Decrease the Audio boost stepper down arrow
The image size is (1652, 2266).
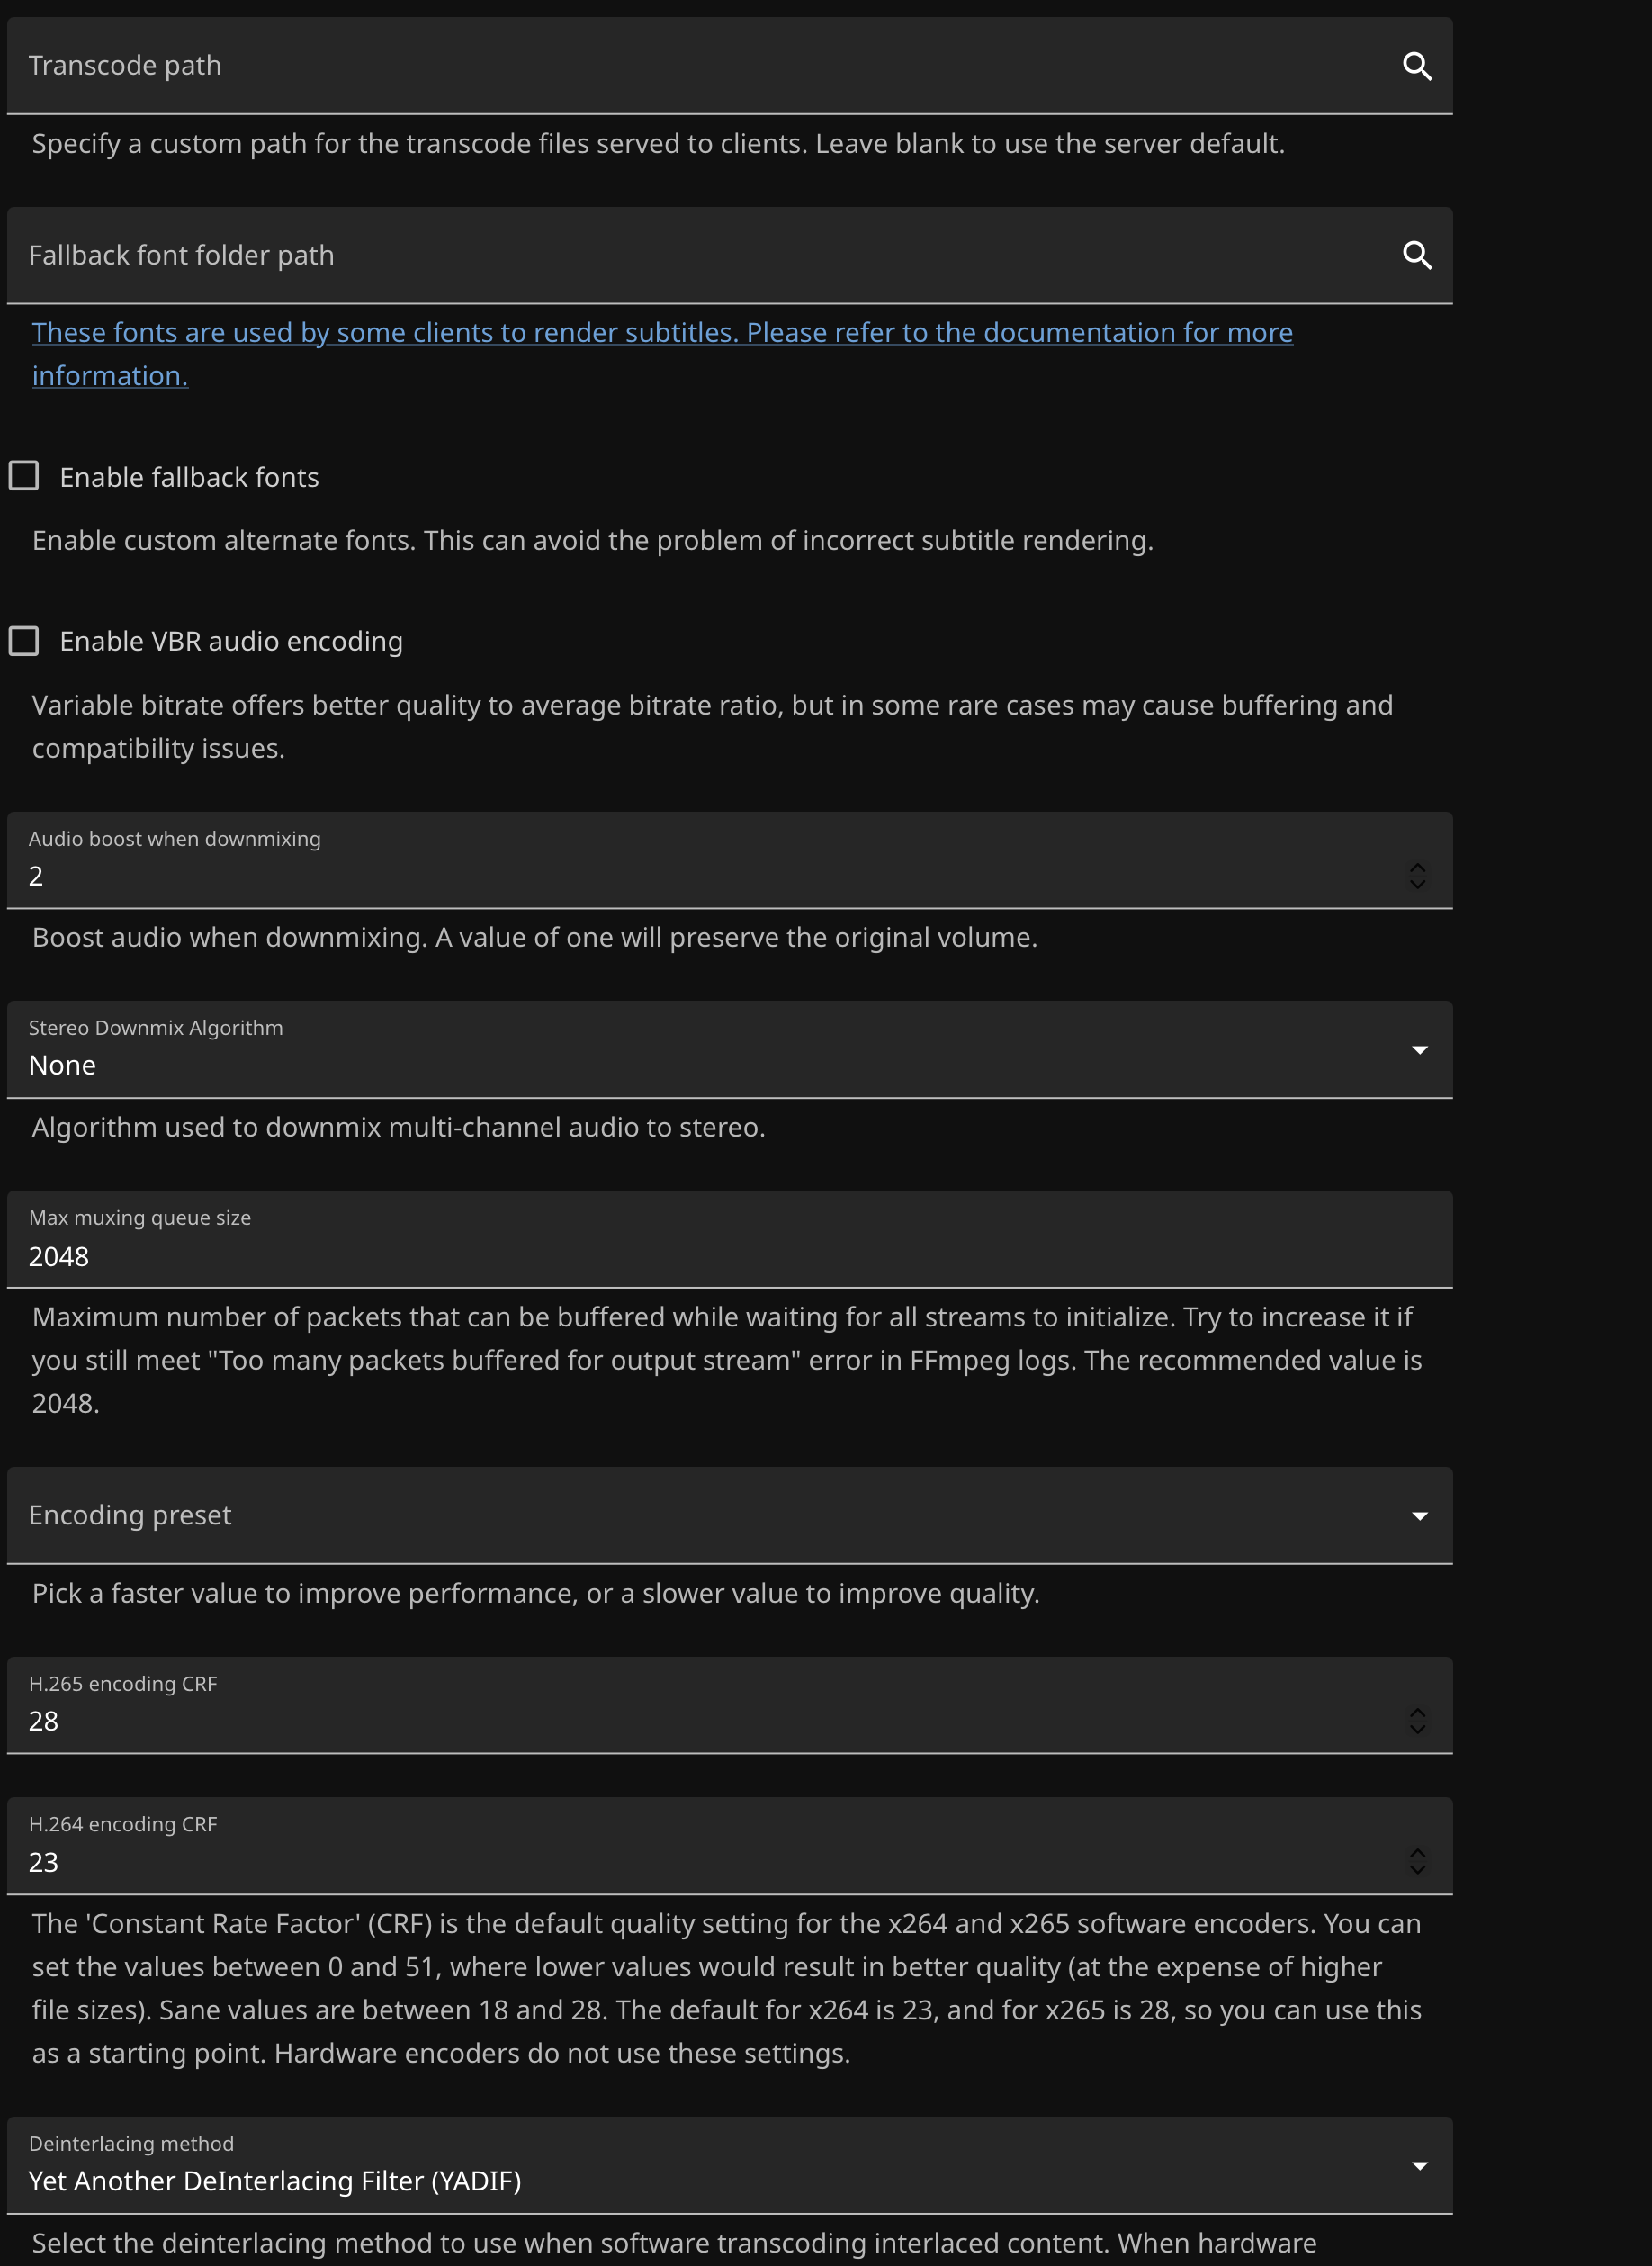[x=1417, y=884]
